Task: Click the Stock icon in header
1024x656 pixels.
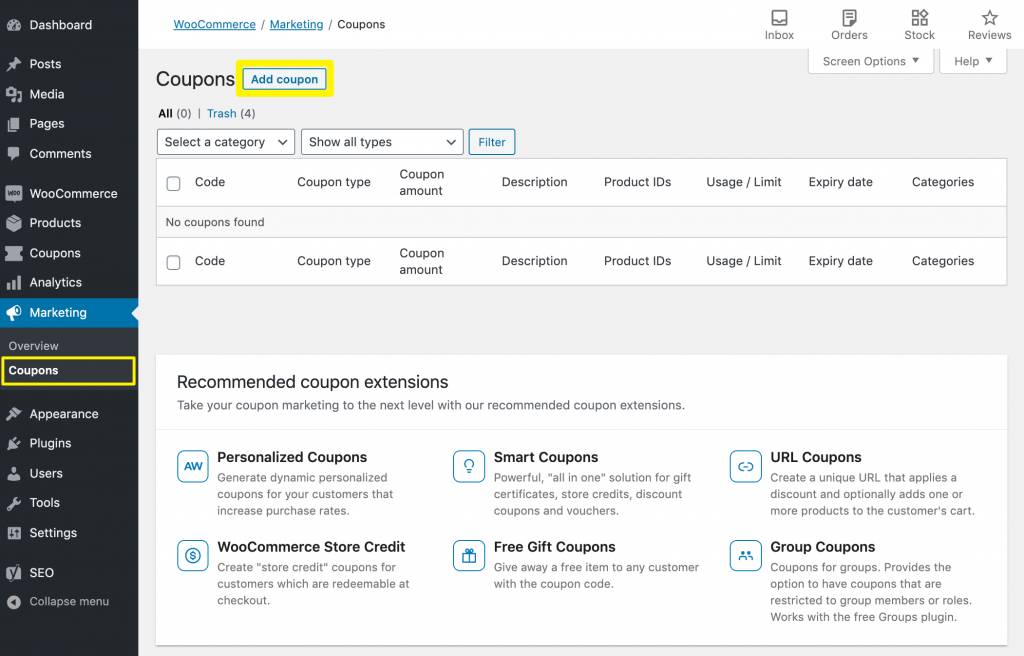Action: pyautogui.click(x=919, y=18)
